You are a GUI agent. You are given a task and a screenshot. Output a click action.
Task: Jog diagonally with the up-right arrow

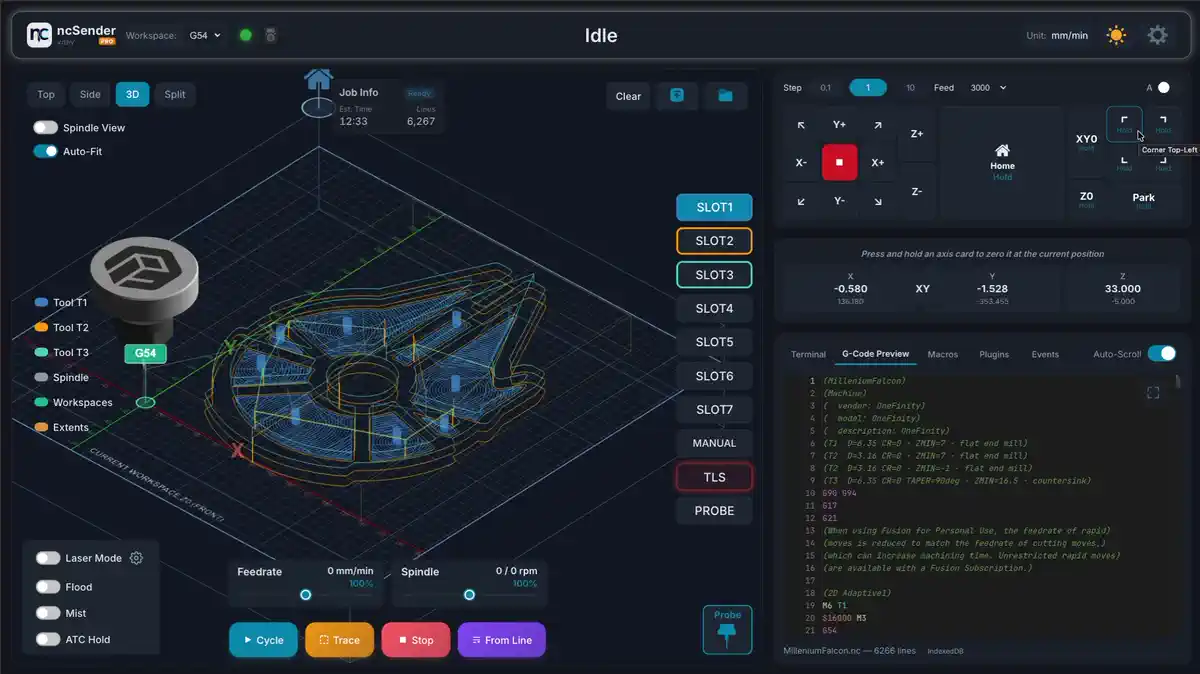click(x=877, y=125)
